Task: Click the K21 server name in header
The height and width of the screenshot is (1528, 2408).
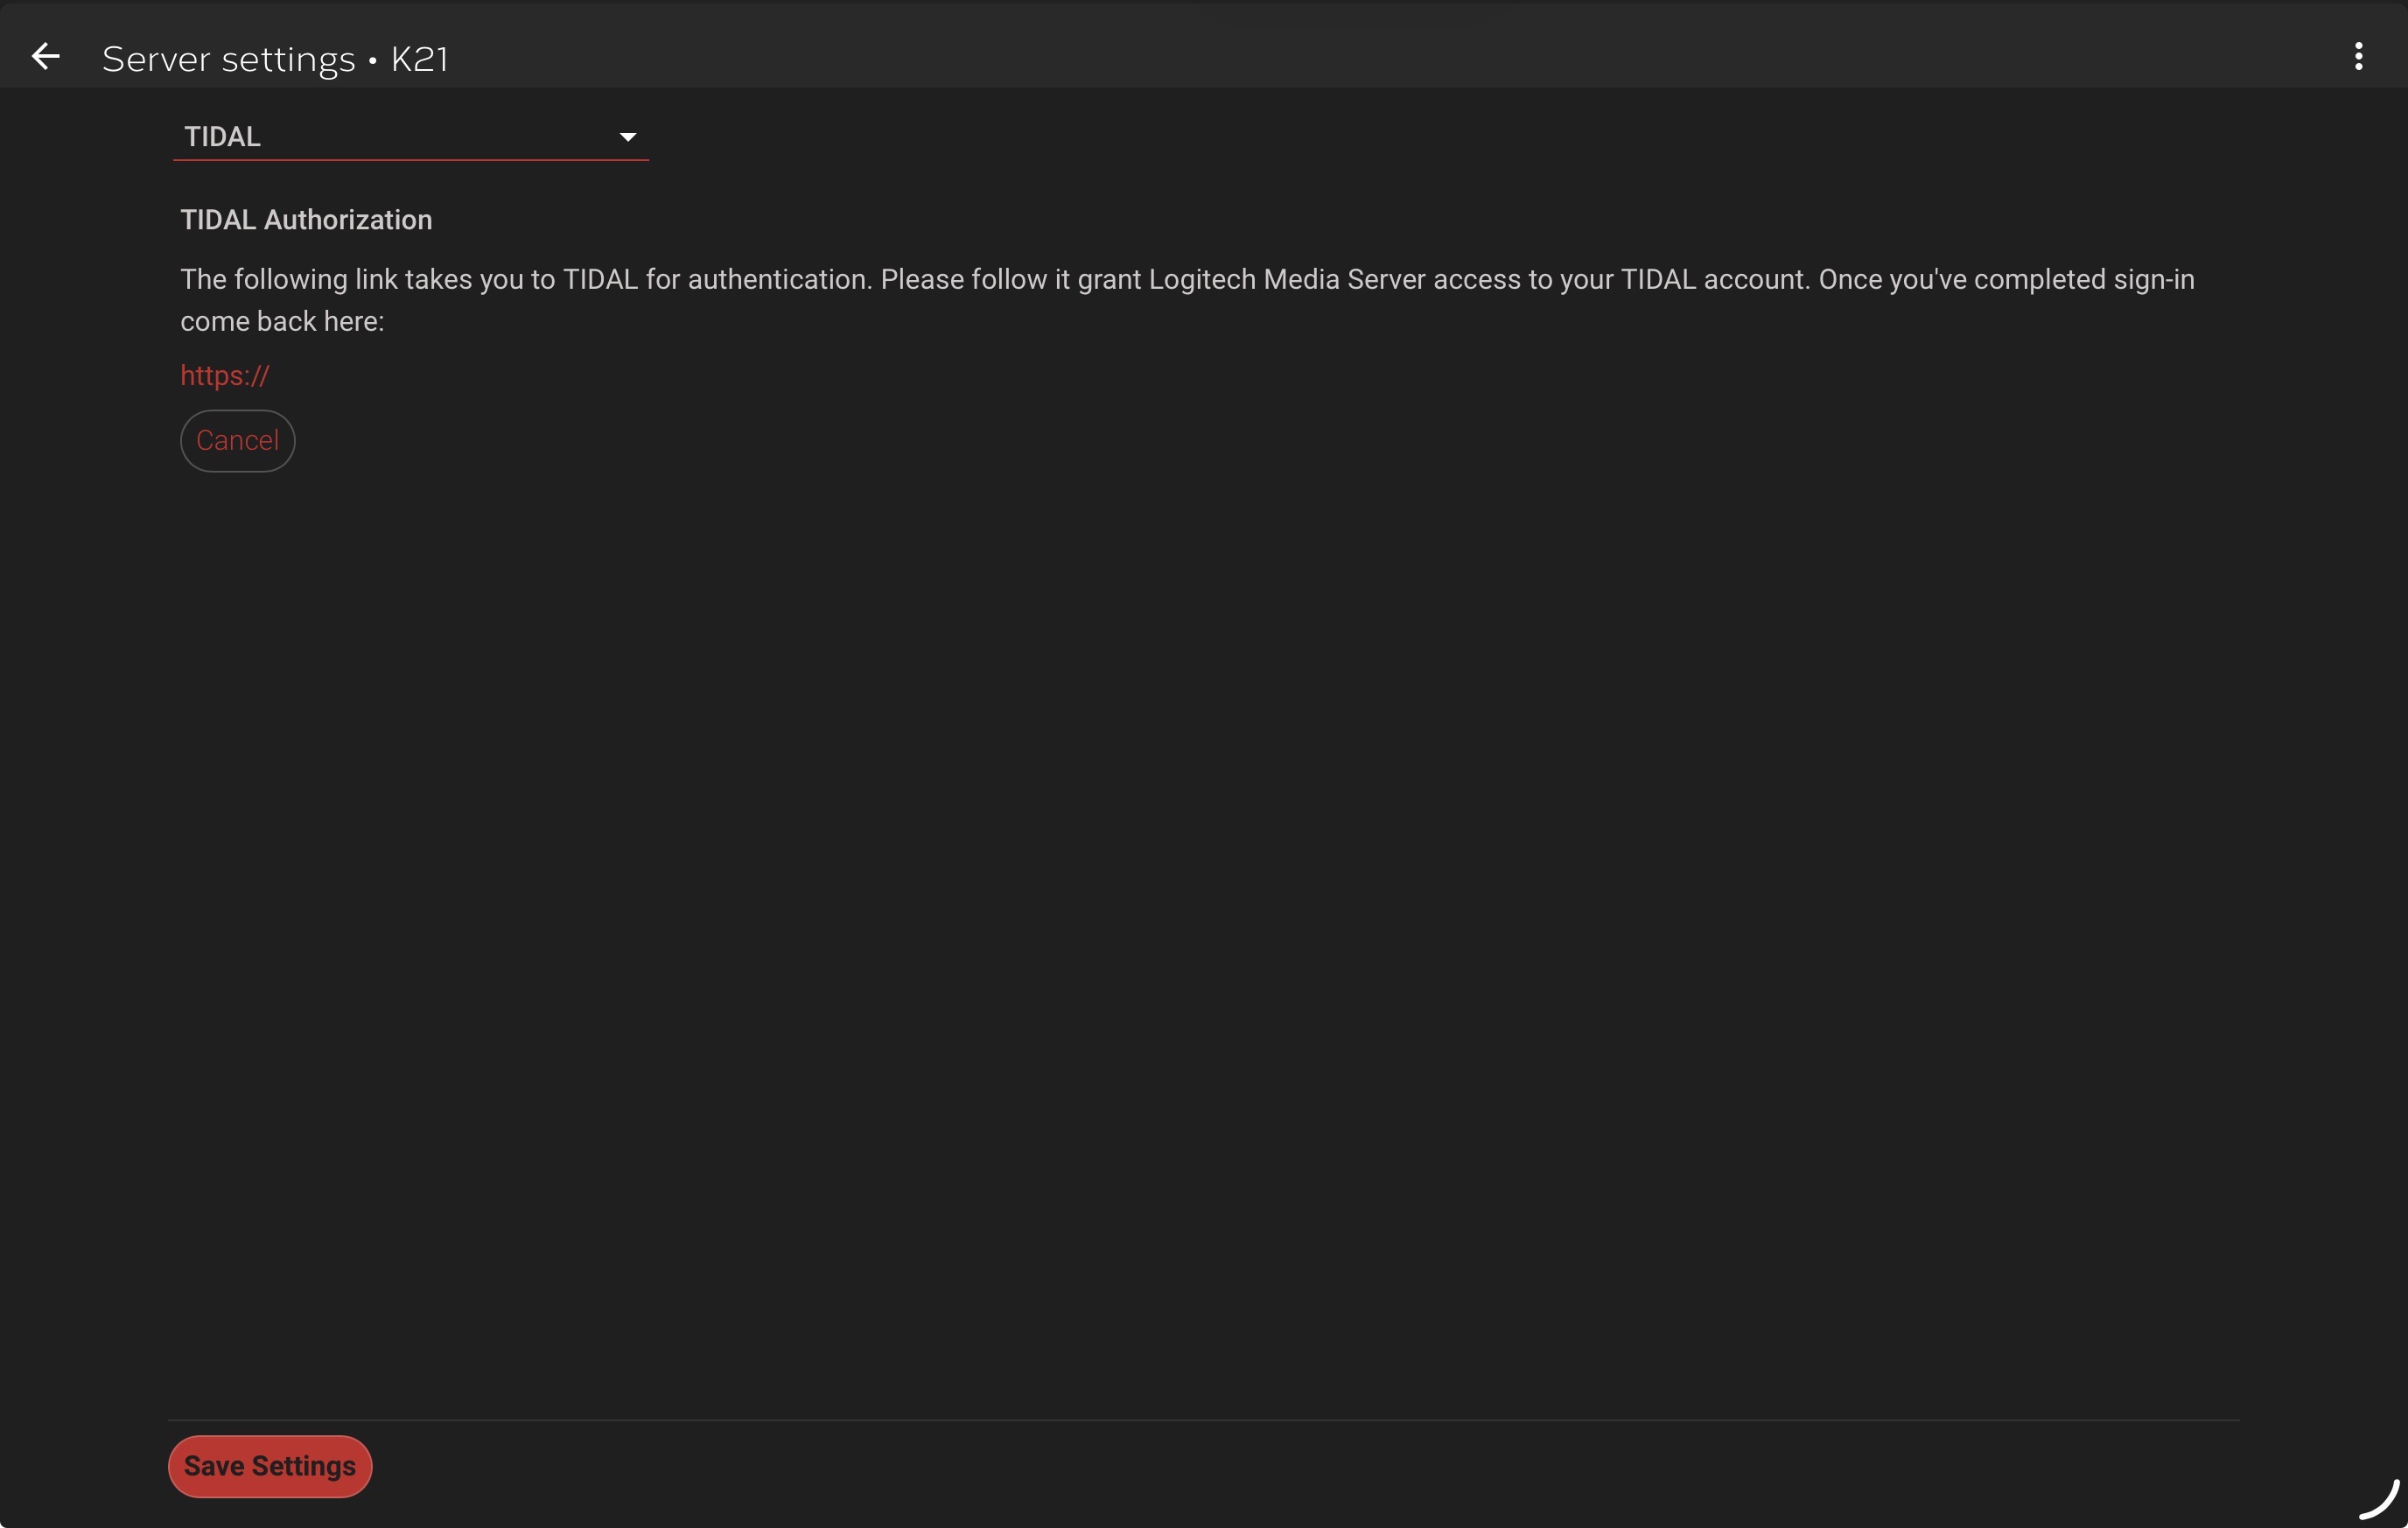Action: (419, 59)
